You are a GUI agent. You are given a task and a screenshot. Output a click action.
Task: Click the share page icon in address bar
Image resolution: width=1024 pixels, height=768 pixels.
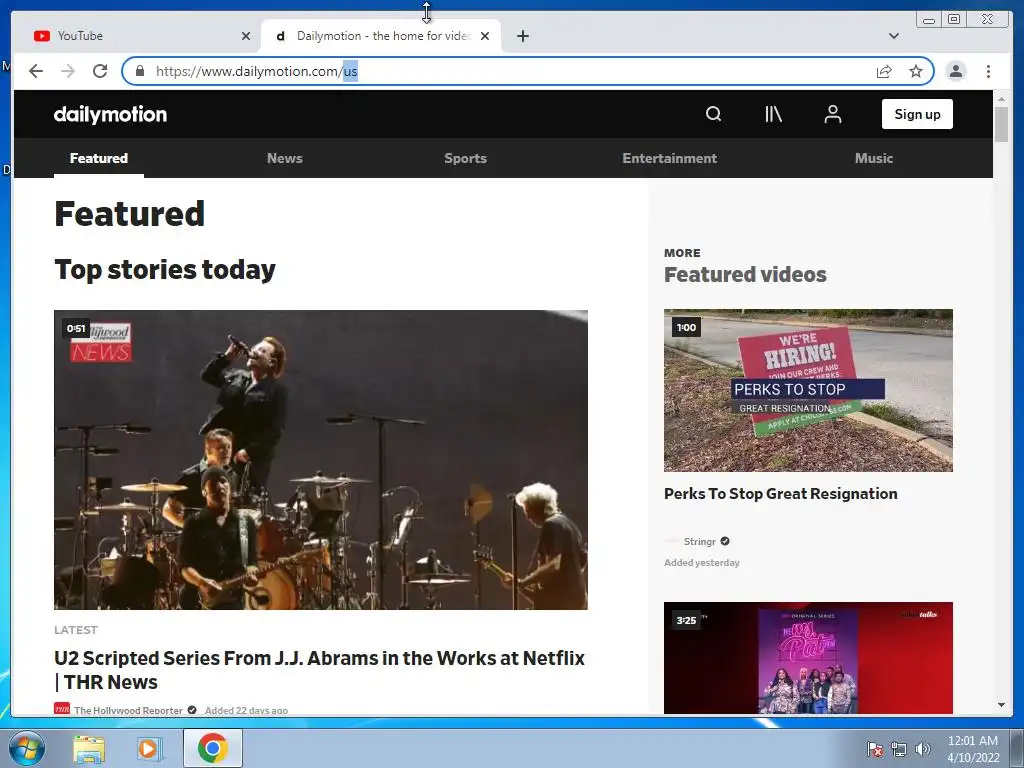884,71
